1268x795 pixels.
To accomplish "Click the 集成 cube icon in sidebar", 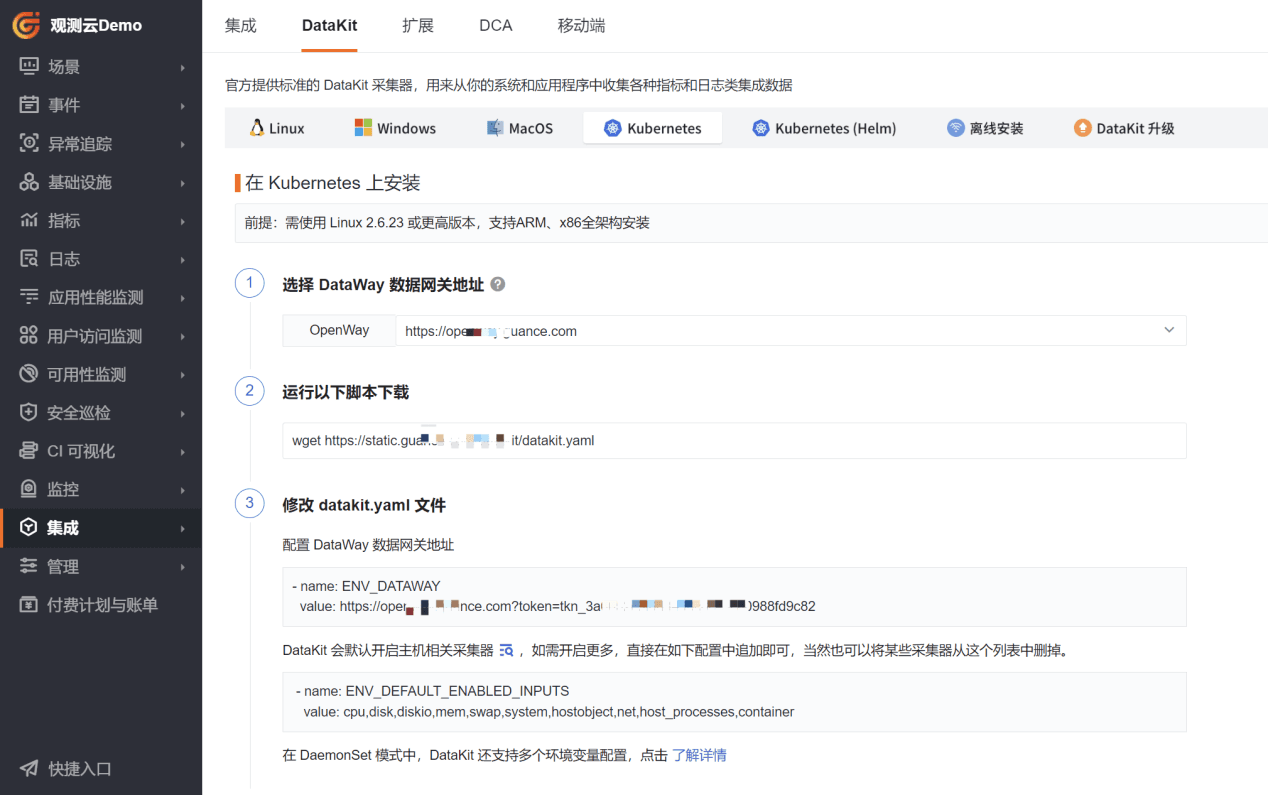I will pyautogui.click(x=29, y=528).
